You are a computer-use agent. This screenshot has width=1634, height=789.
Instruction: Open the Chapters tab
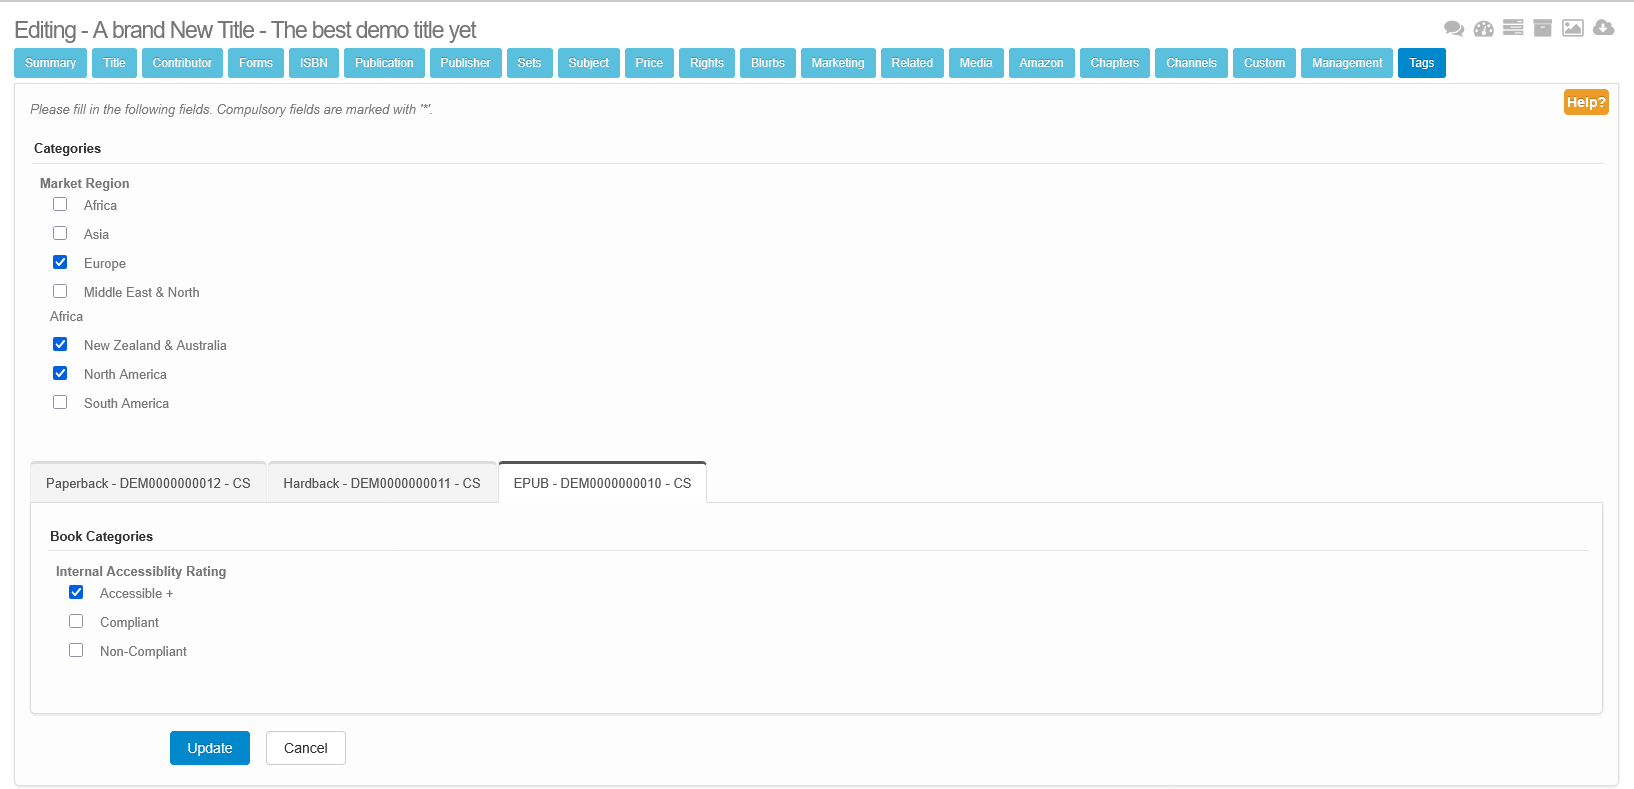click(1115, 63)
